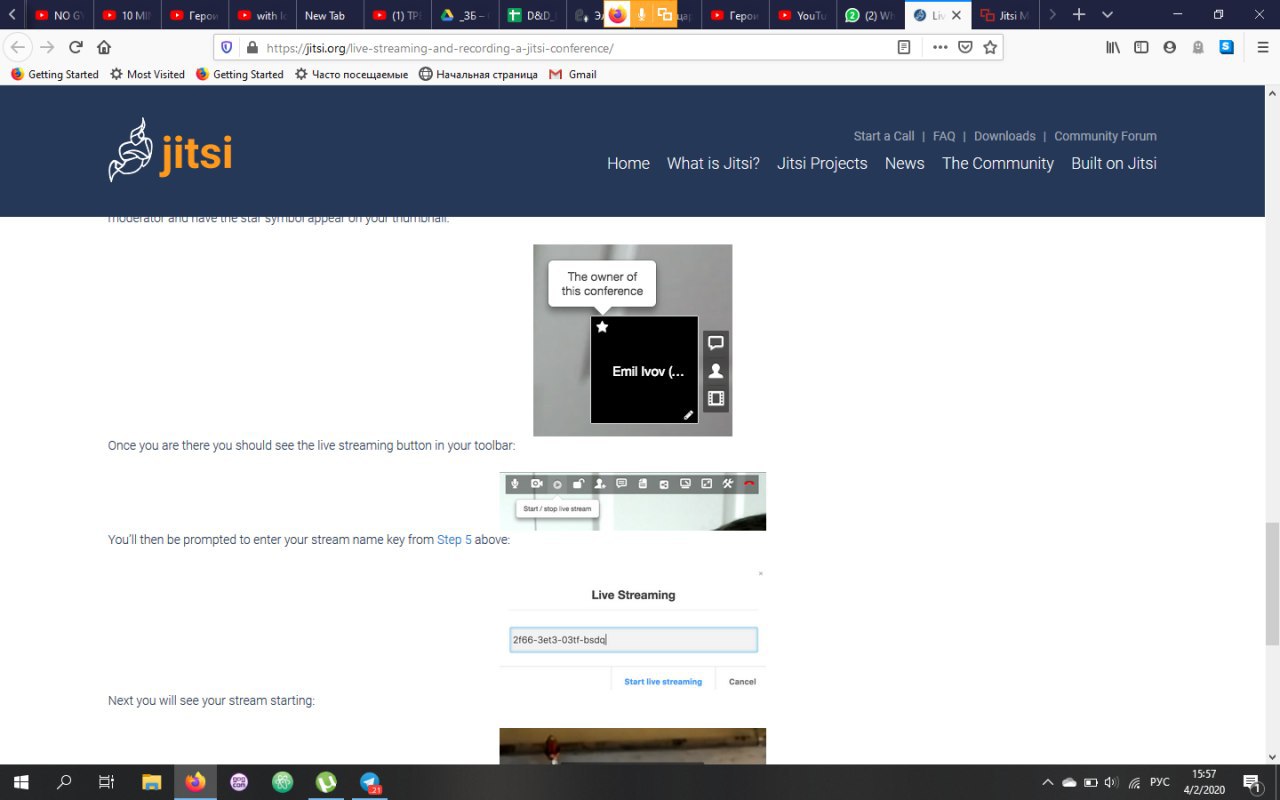Viewport: 1280px width, 800px height.
Task: Click the owner-of-conference thumbnail image
Action: click(632, 340)
